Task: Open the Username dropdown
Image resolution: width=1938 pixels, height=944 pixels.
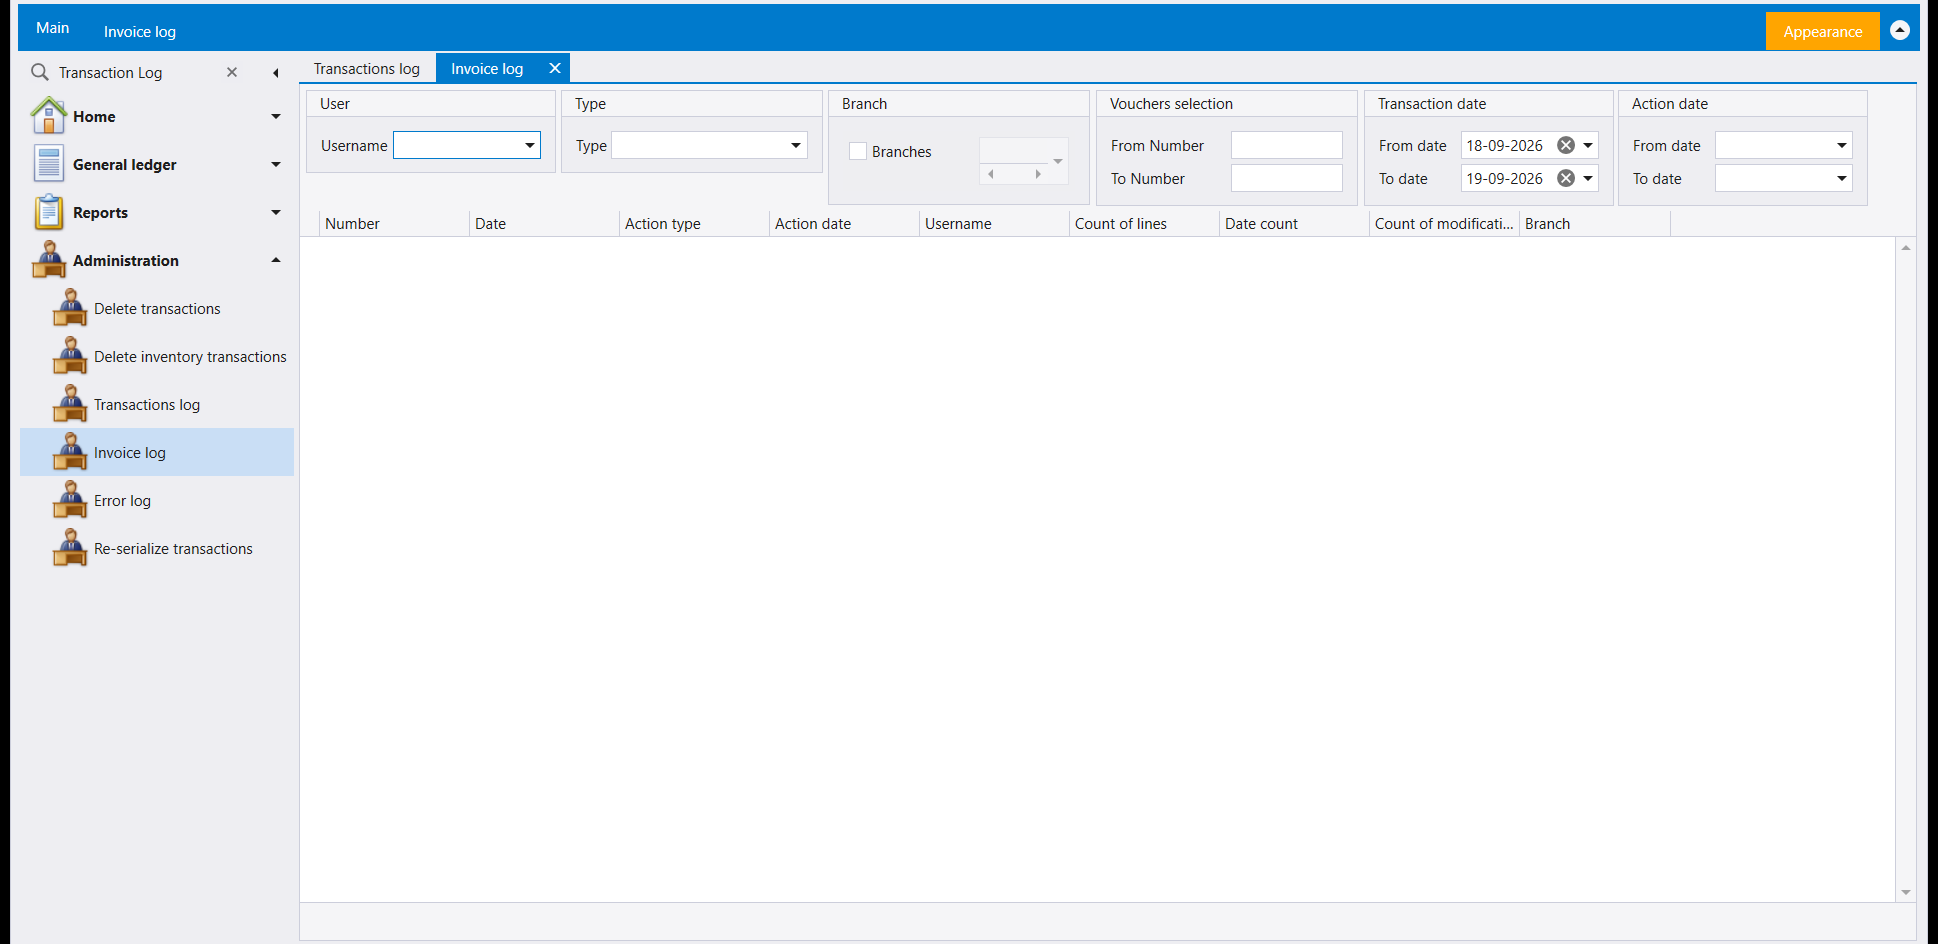Action: tap(529, 145)
